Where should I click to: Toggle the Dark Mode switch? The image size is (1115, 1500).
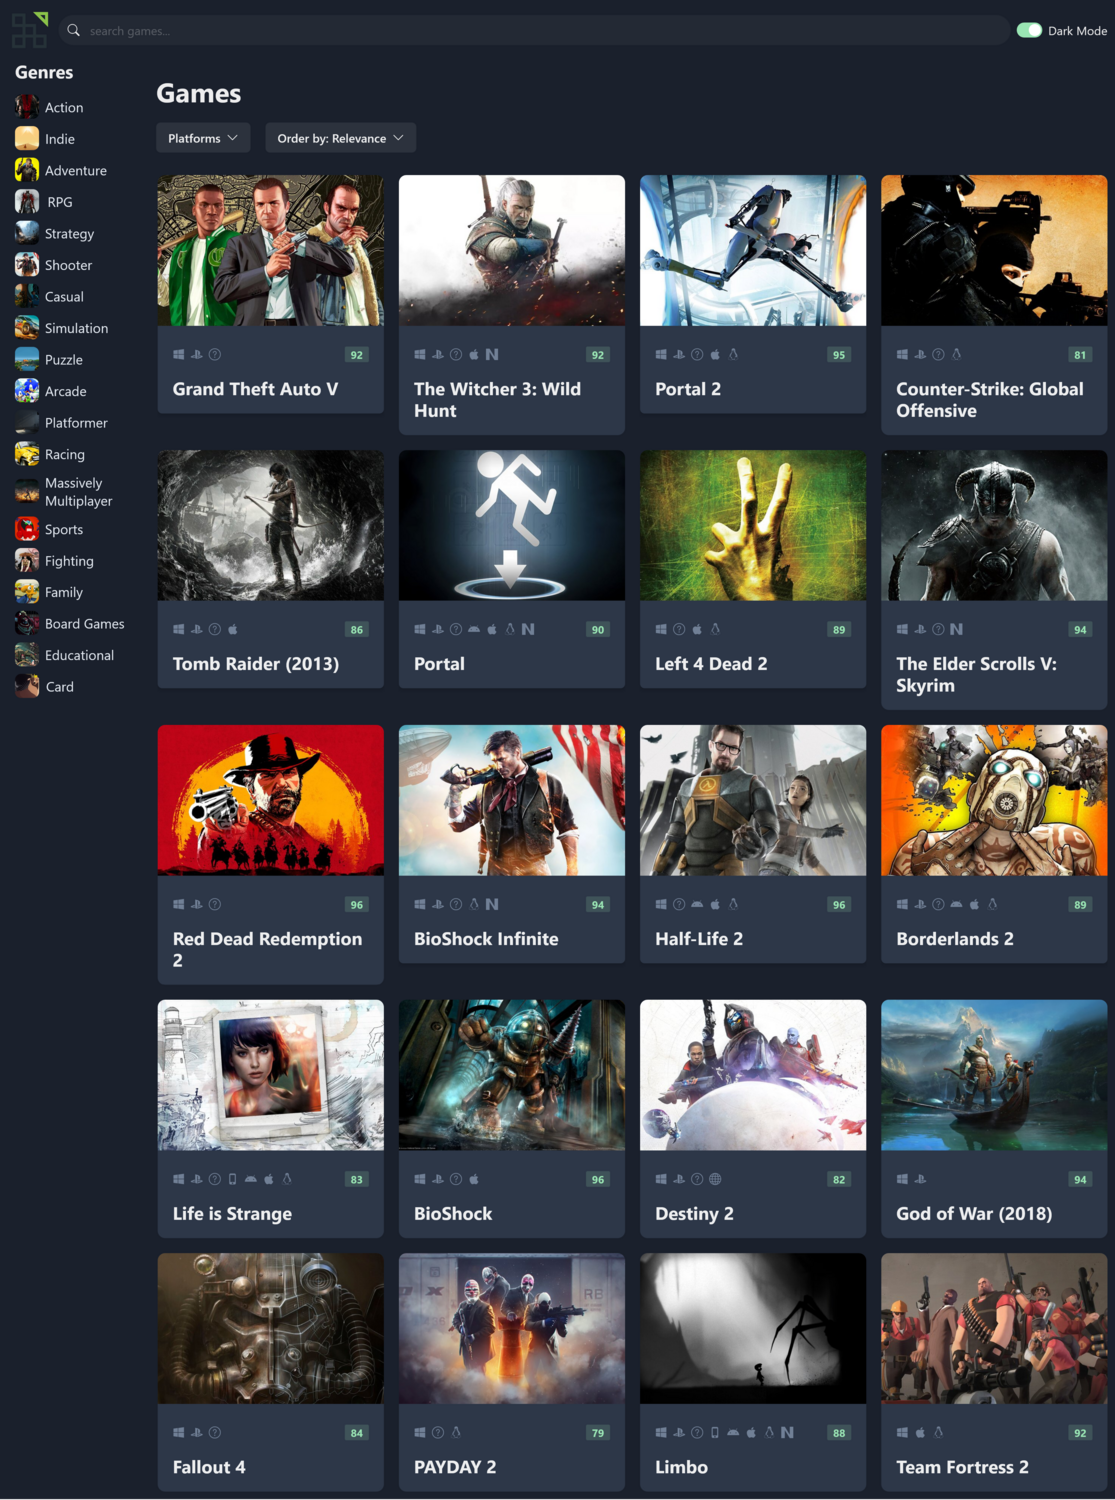coord(1029,30)
